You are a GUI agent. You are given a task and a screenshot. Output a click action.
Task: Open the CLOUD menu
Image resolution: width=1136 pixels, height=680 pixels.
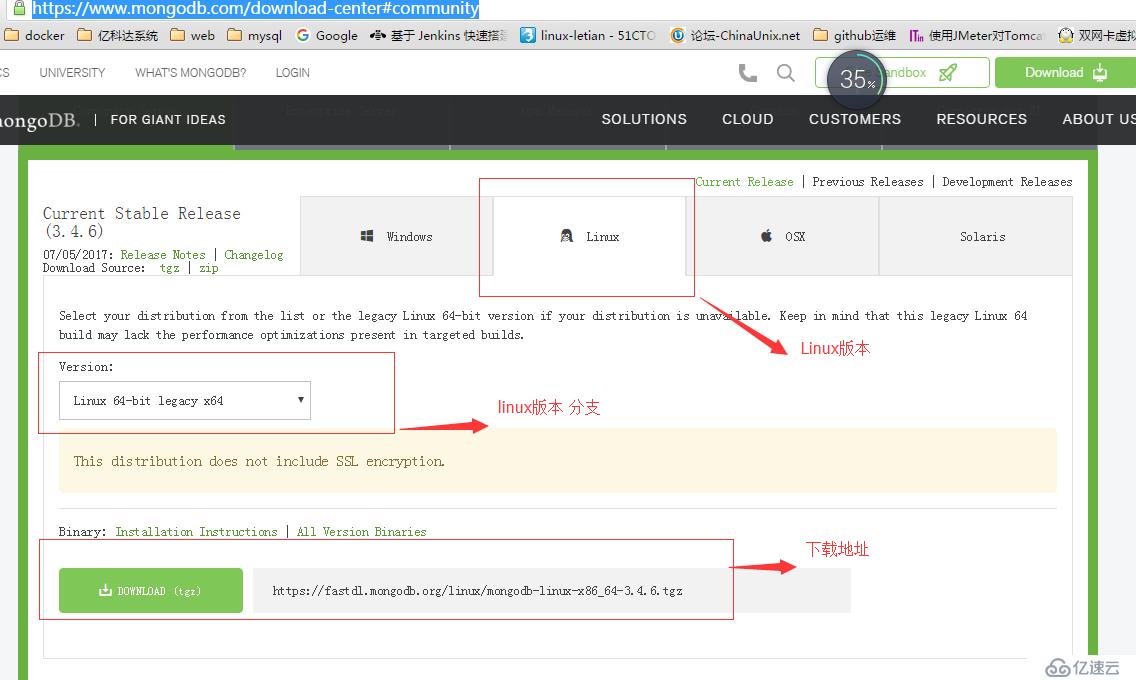click(x=748, y=119)
